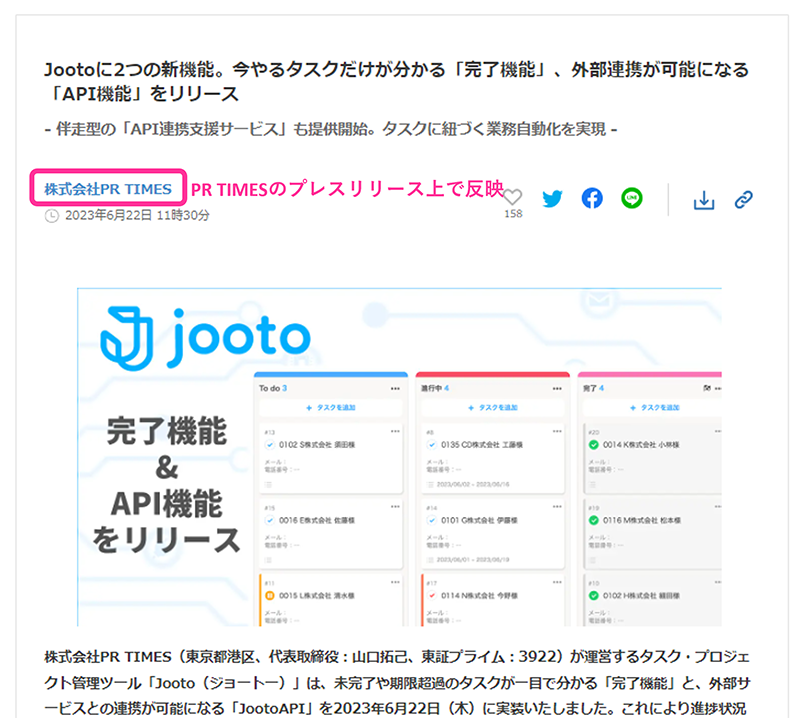Screen dimensions: 800x718
Task: Click the 'To do 3' column header
Action: tap(273, 388)
